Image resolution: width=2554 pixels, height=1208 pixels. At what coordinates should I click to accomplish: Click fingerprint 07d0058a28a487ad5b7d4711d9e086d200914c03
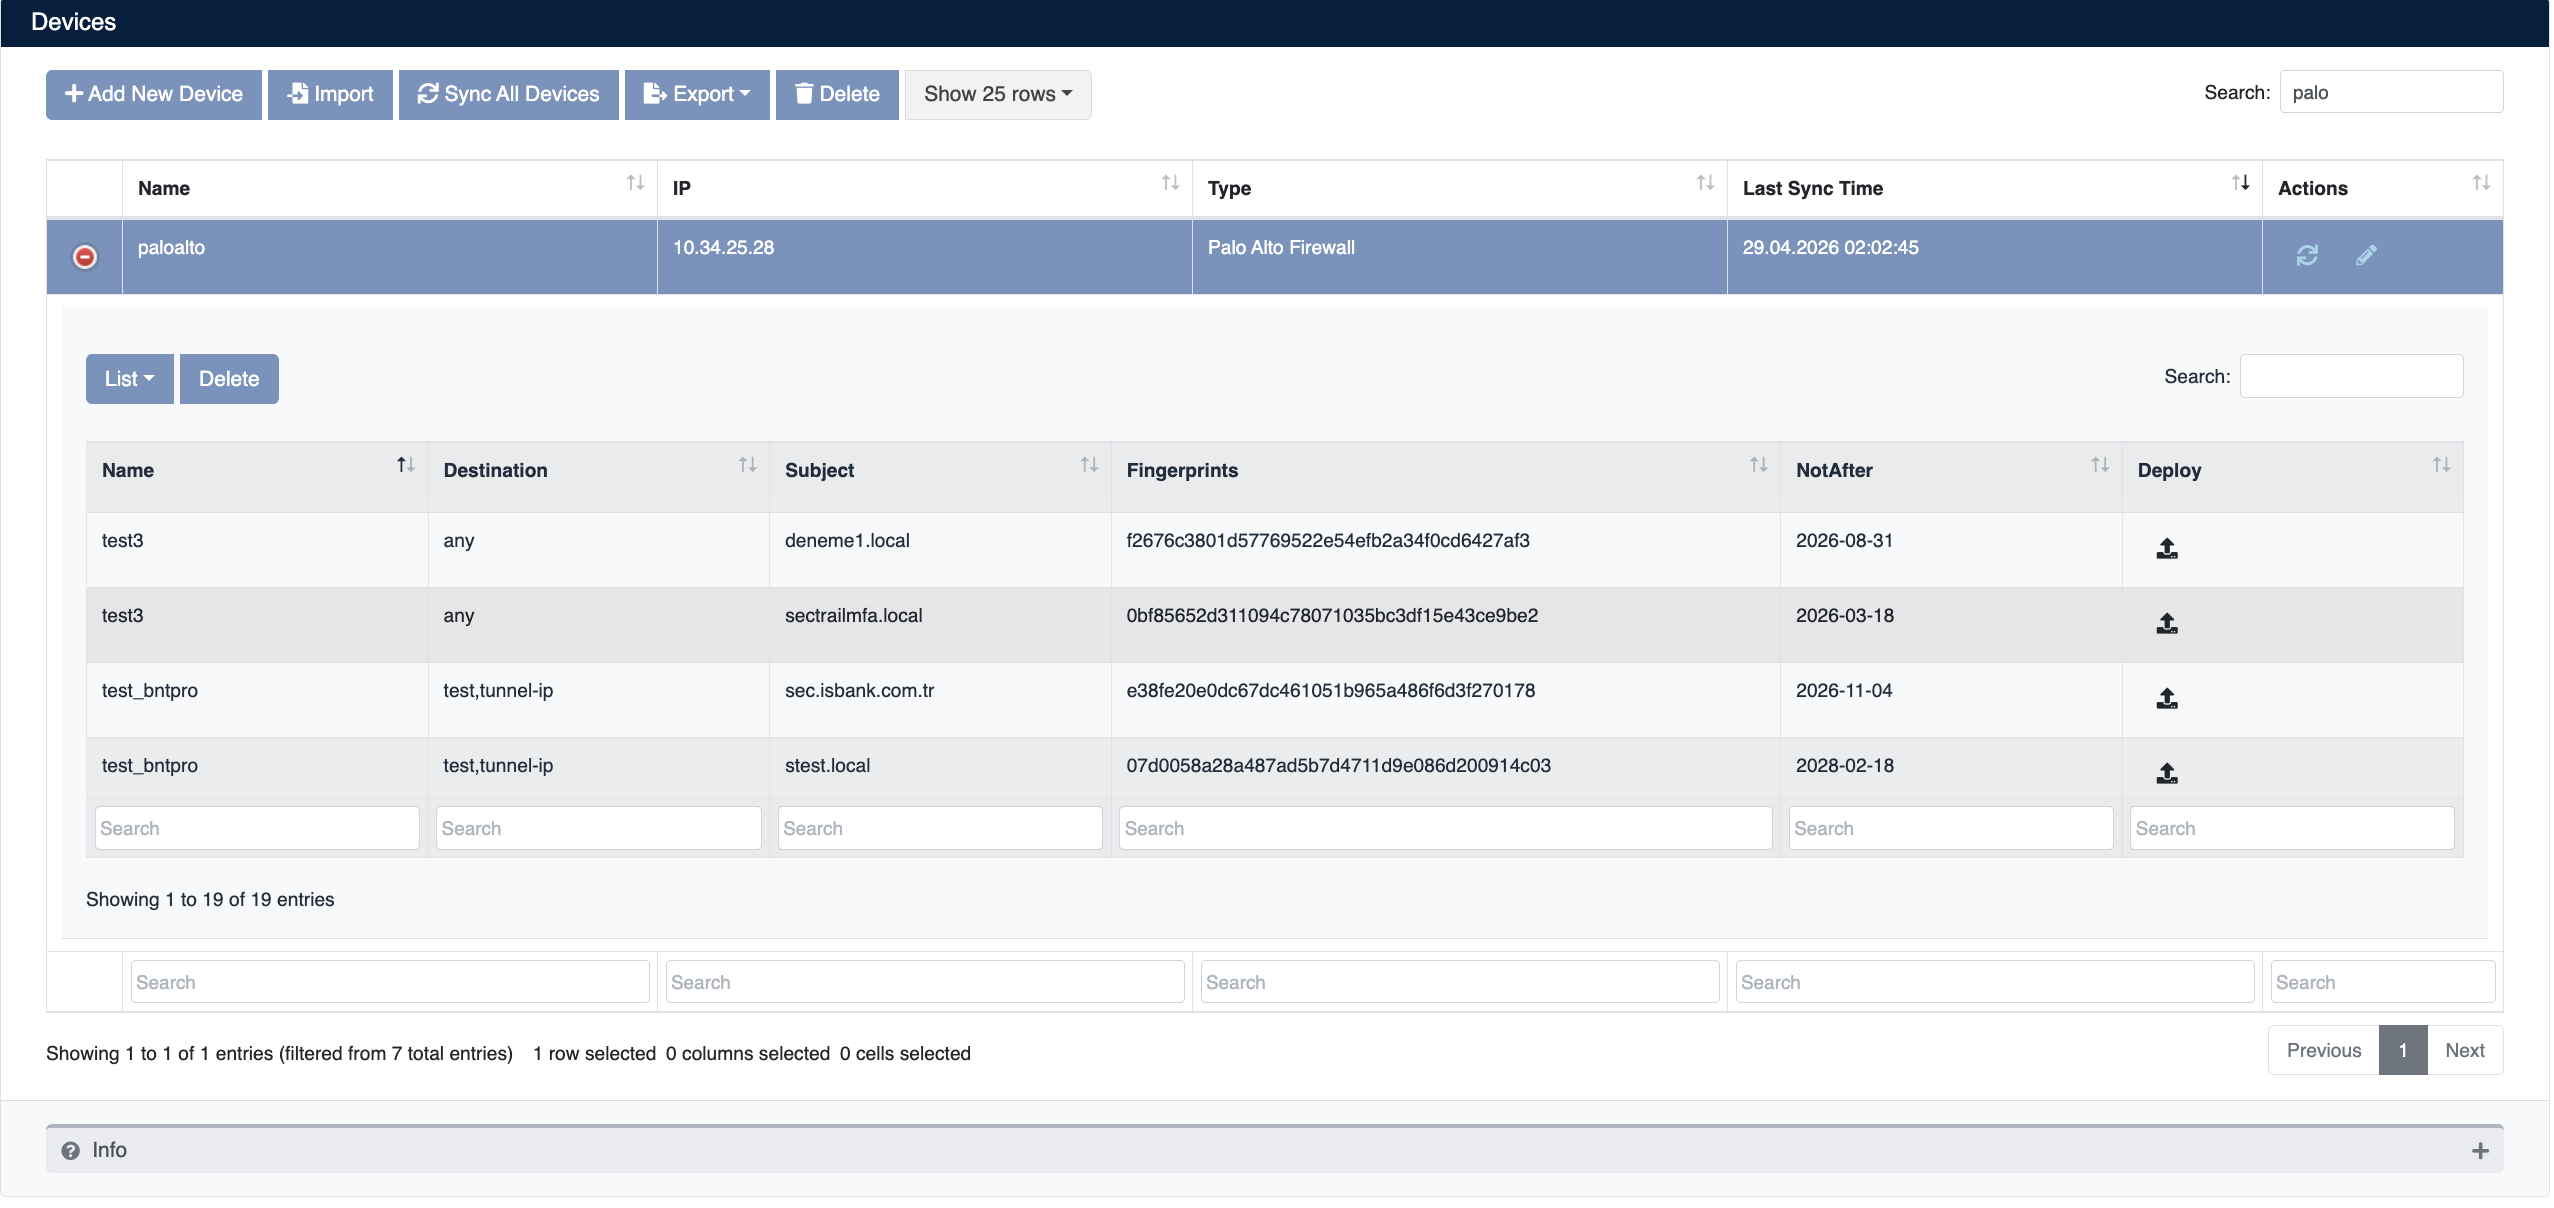(1338, 765)
